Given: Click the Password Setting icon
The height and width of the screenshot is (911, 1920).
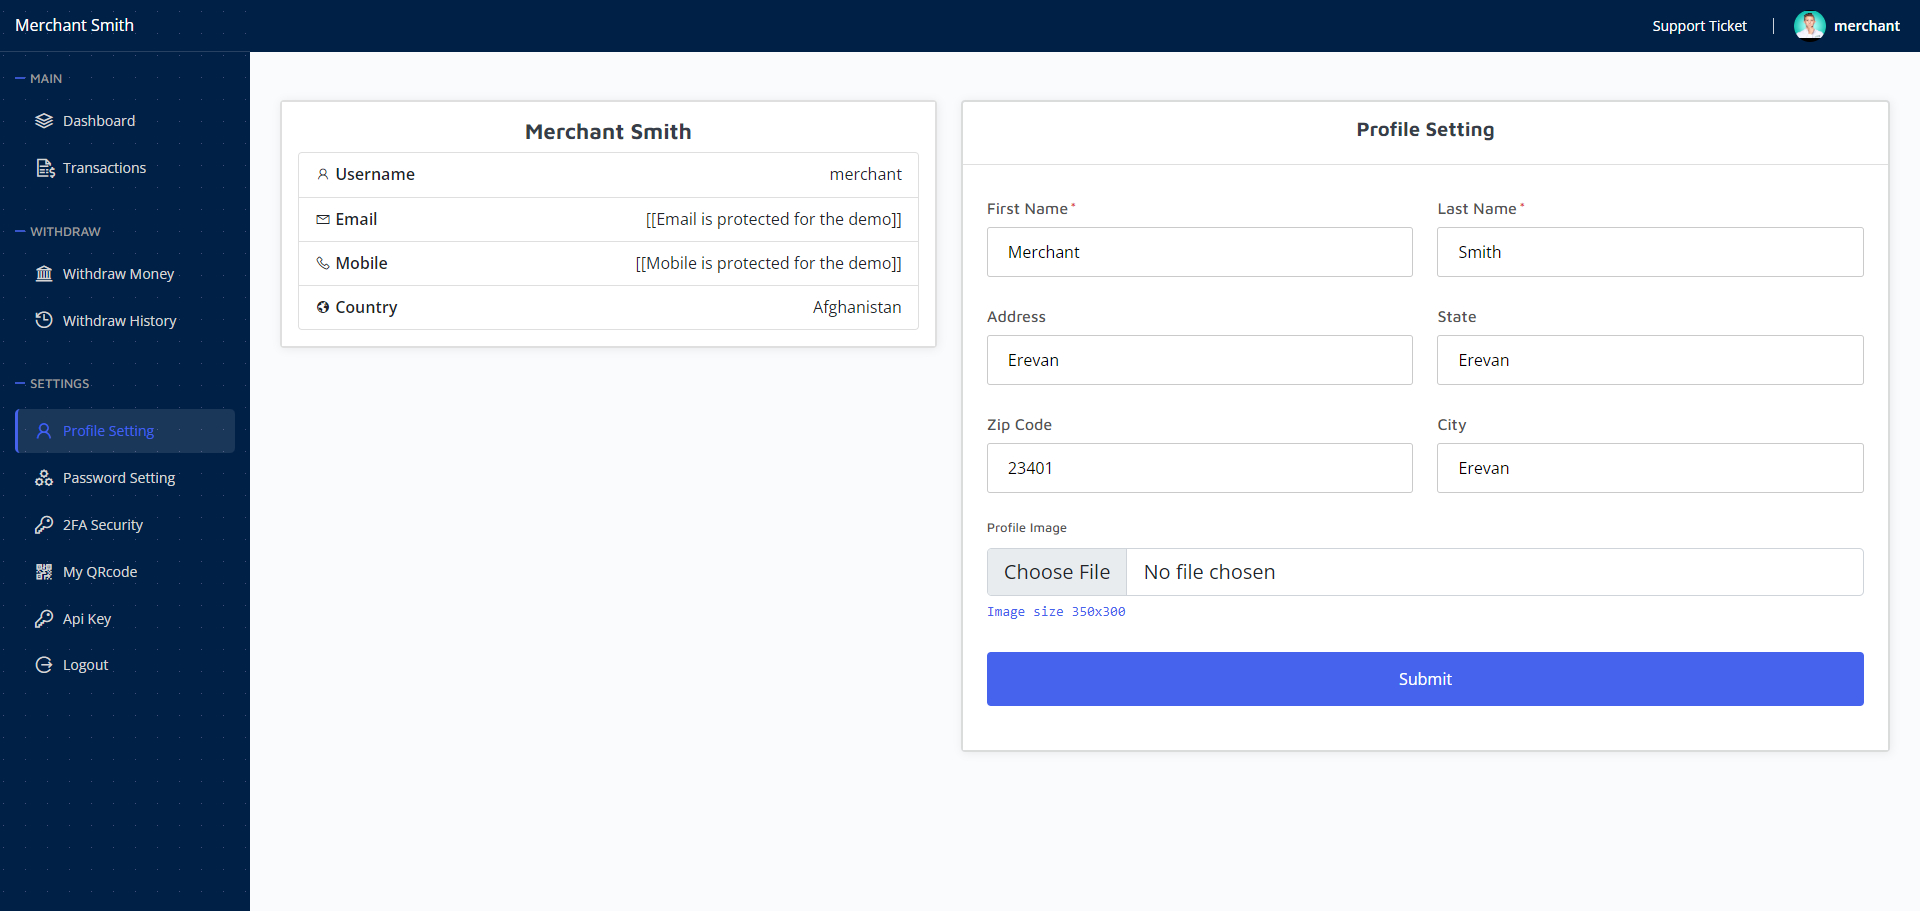Looking at the screenshot, I should pyautogui.click(x=44, y=478).
